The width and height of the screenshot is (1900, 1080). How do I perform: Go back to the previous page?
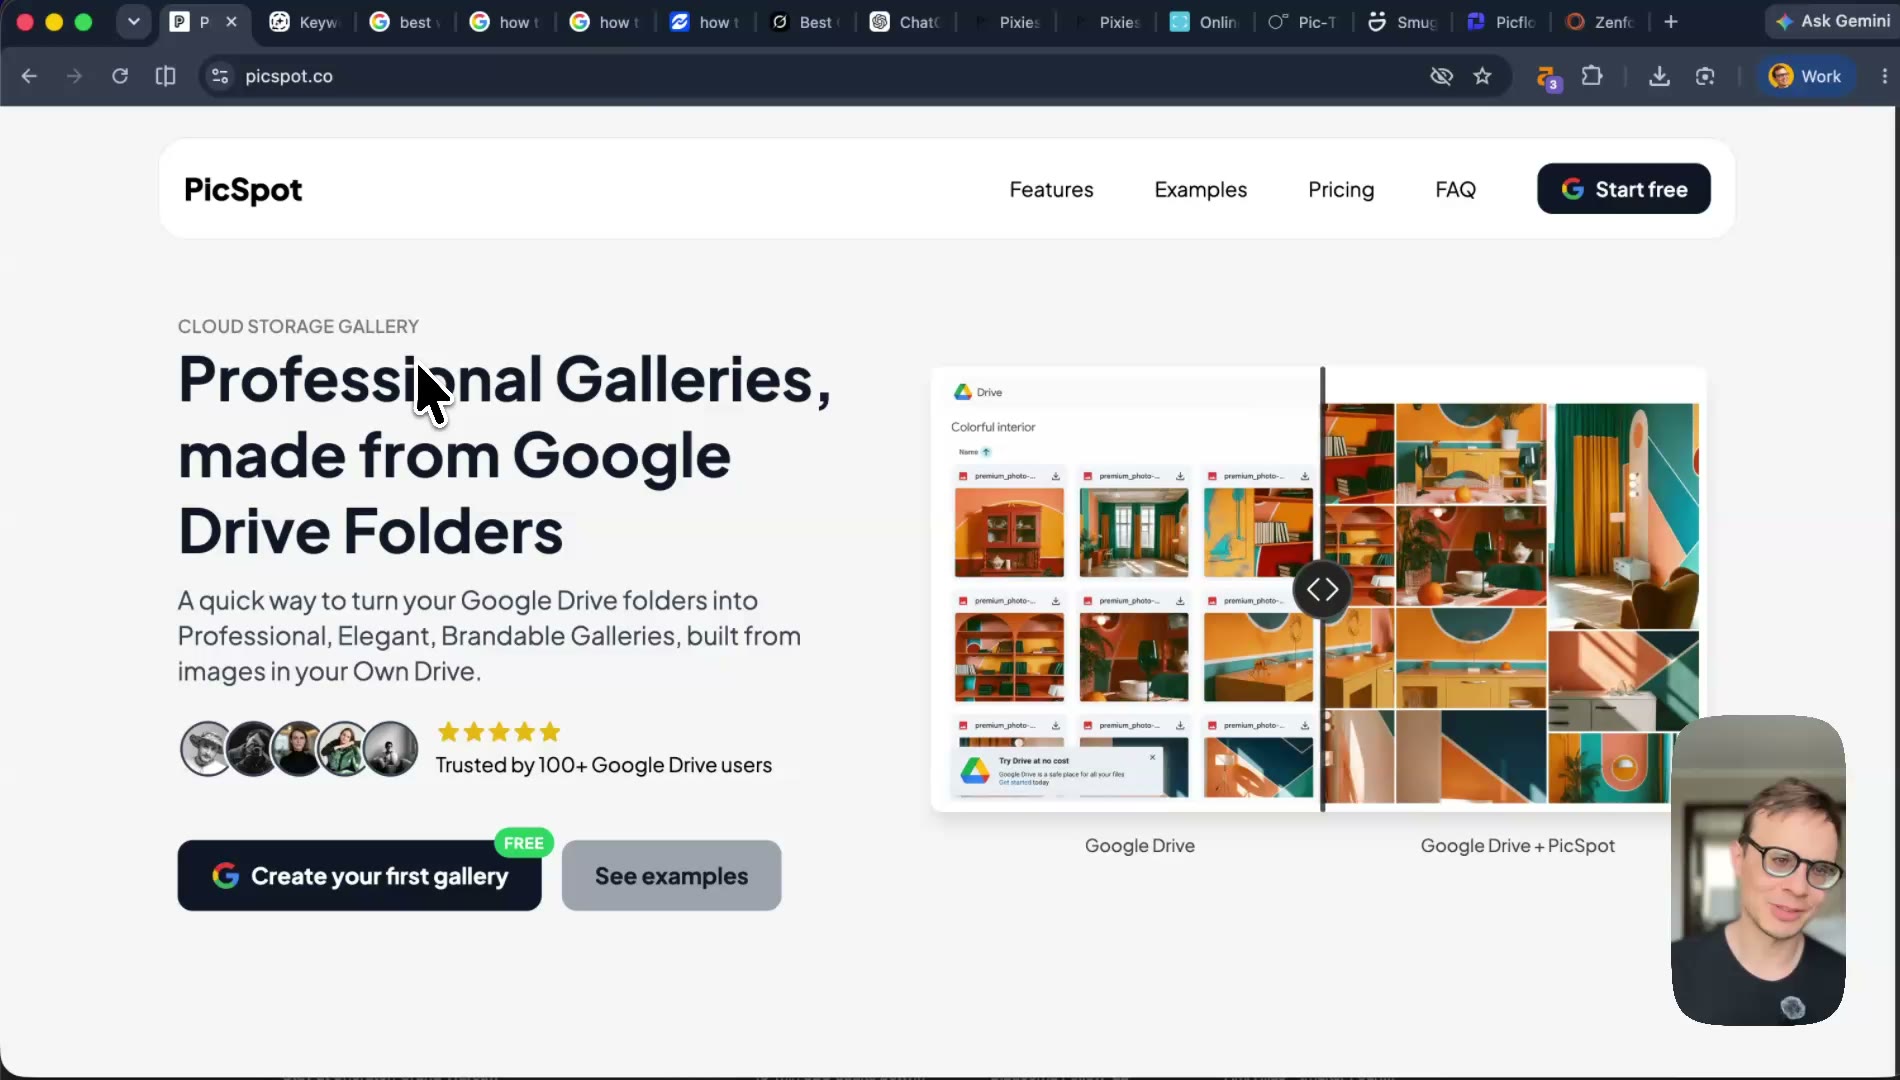click(x=29, y=76)
